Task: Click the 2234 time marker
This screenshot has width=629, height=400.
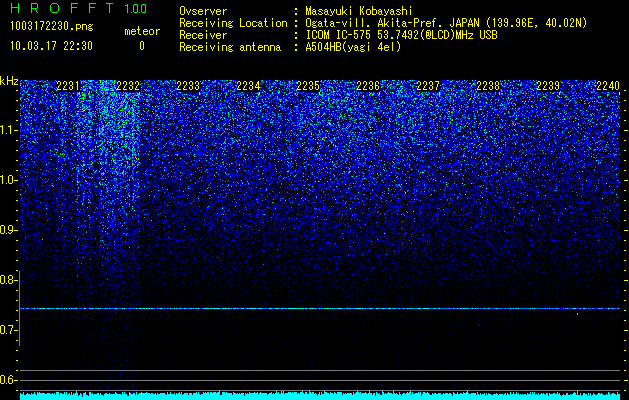Action: pos(248,86)
